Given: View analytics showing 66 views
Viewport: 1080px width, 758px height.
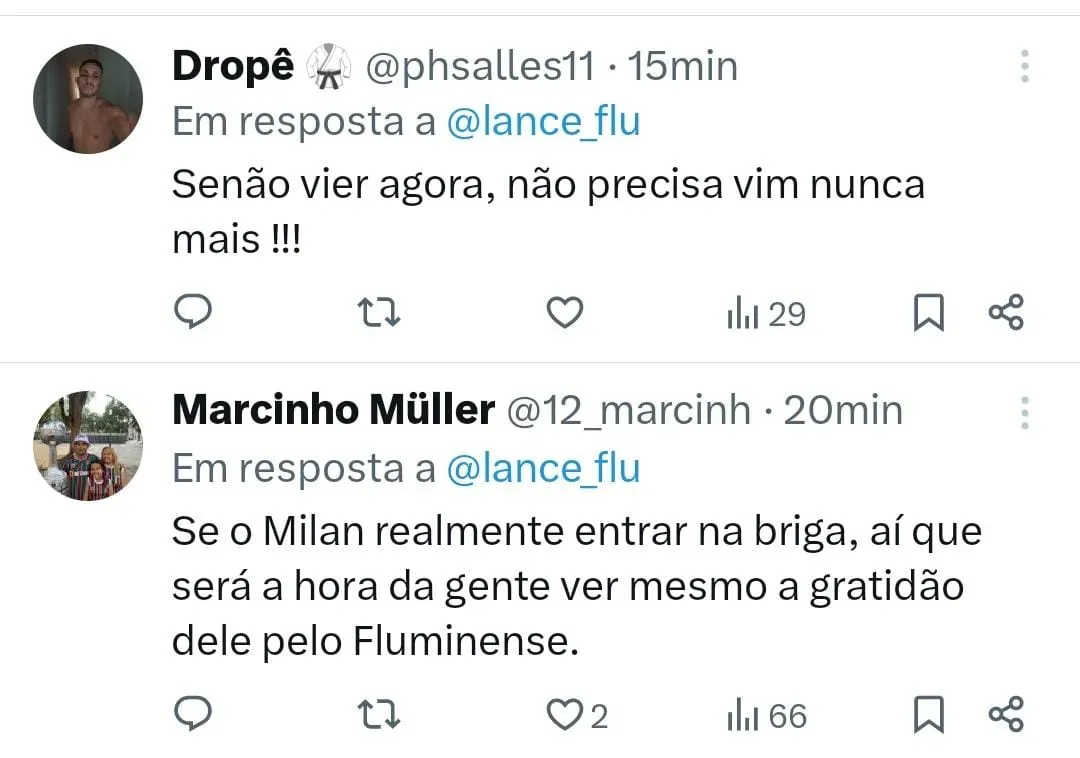Looking at the screenshot, I should point(766,716).
